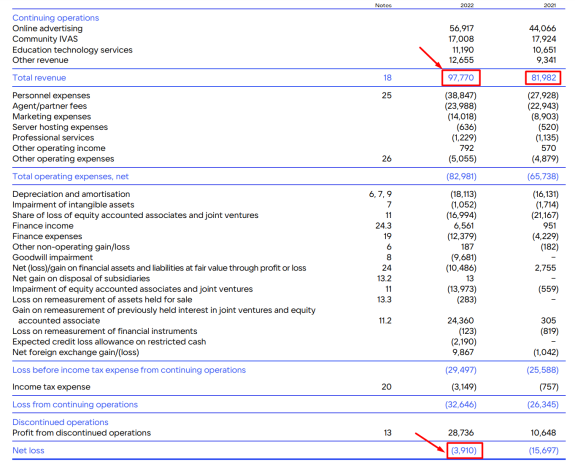Click the Profit from discontinued operations 28,736 value

pos(461,433)
